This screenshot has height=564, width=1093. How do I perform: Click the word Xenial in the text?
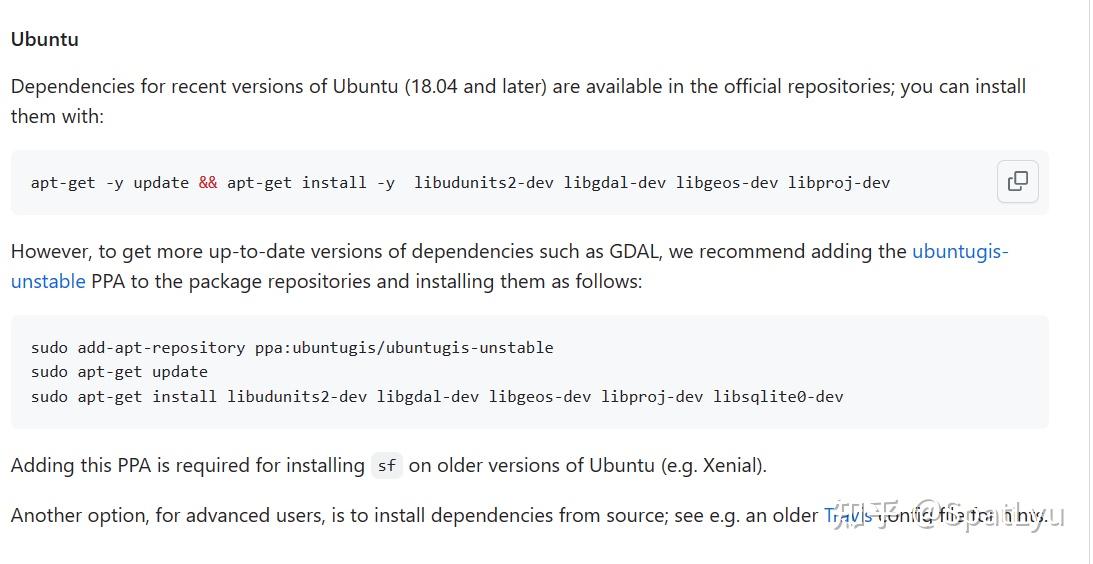[x=731, y=465]
